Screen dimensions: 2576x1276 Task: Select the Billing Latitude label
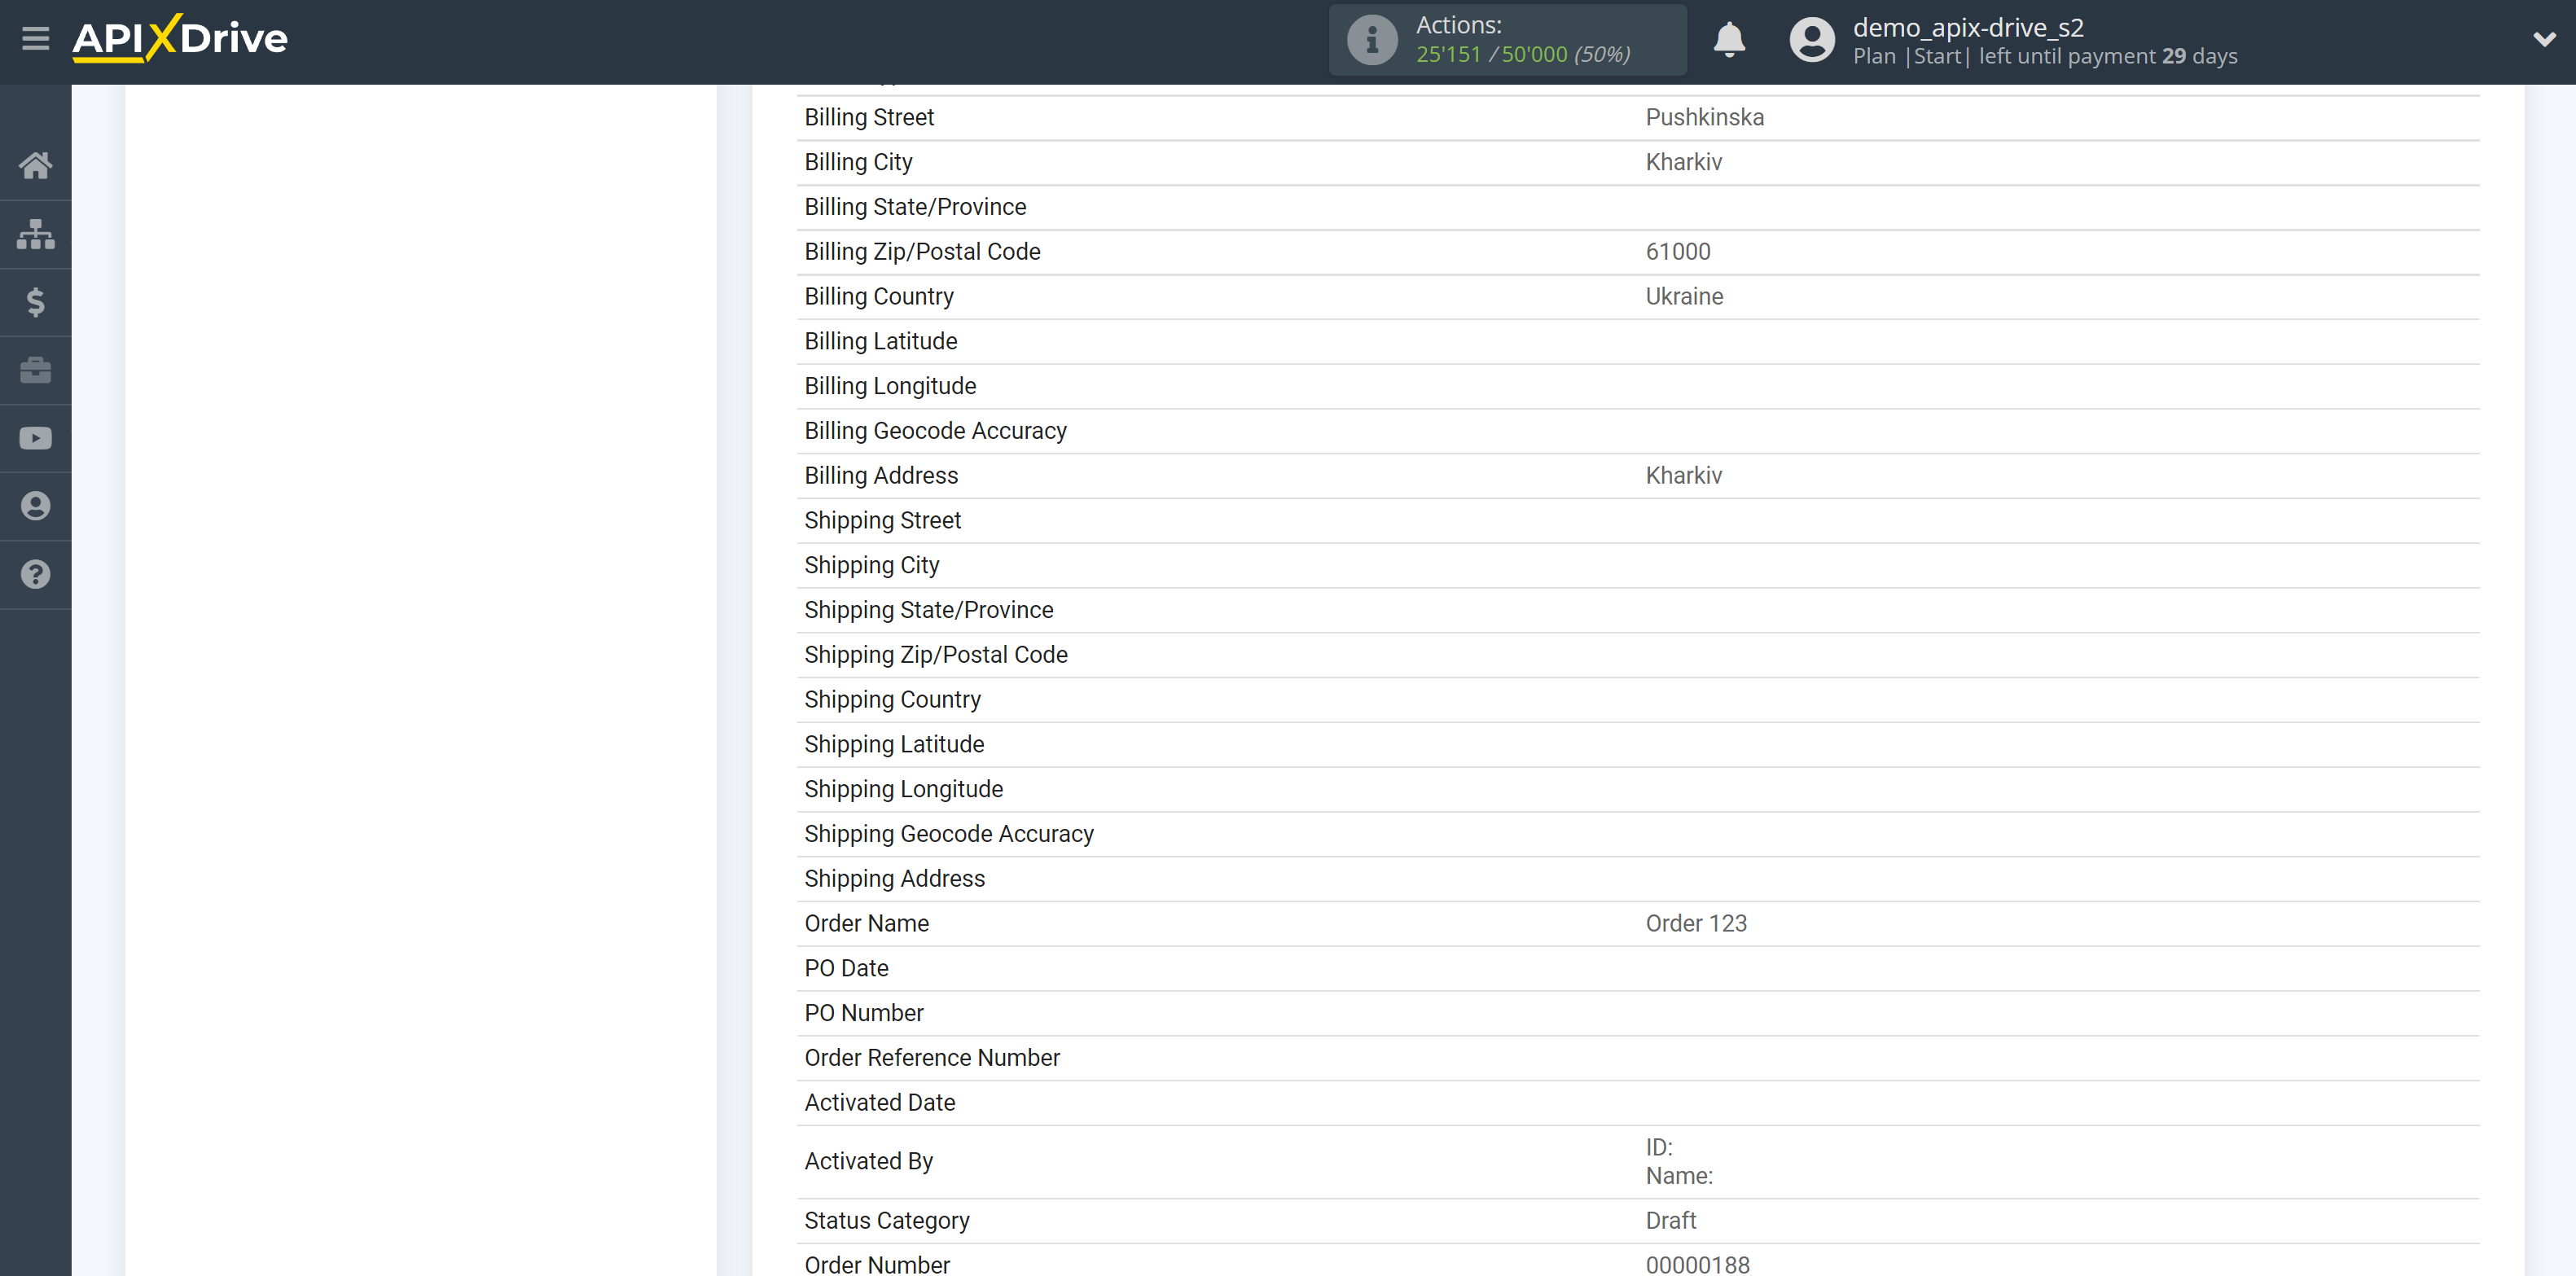[881, 341]
